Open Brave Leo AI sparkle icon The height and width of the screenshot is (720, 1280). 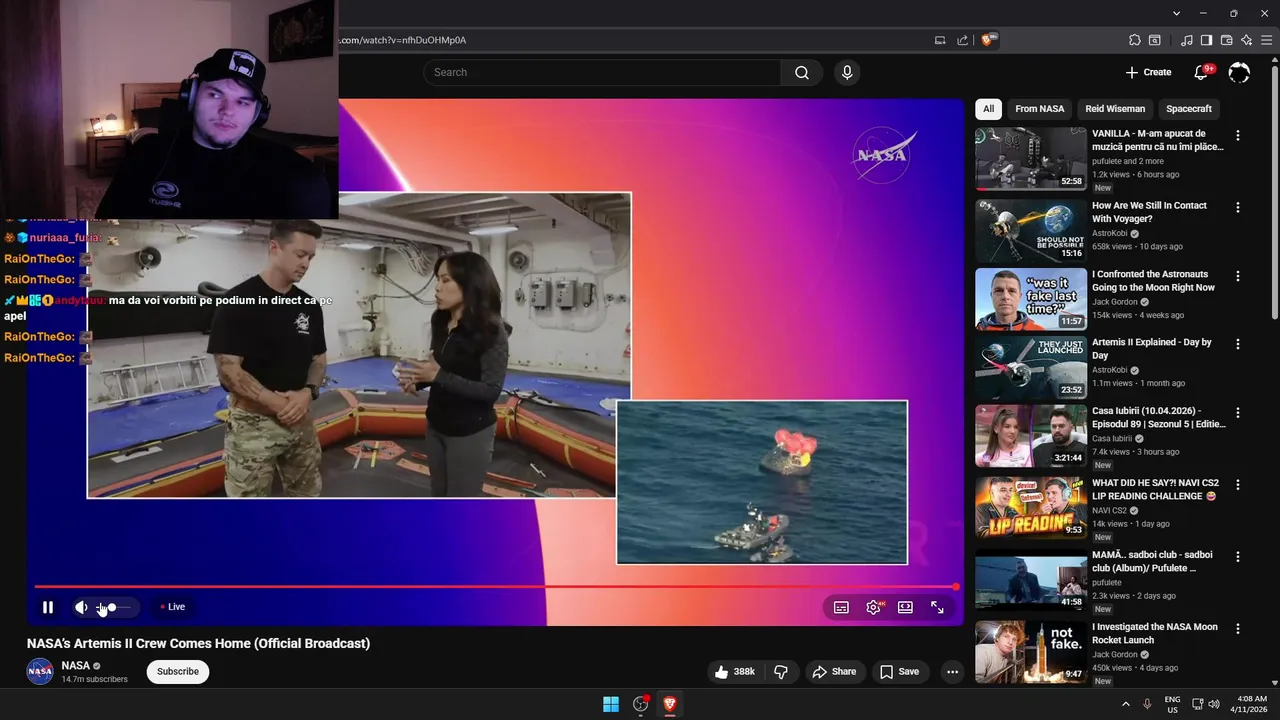point(1246,40)
